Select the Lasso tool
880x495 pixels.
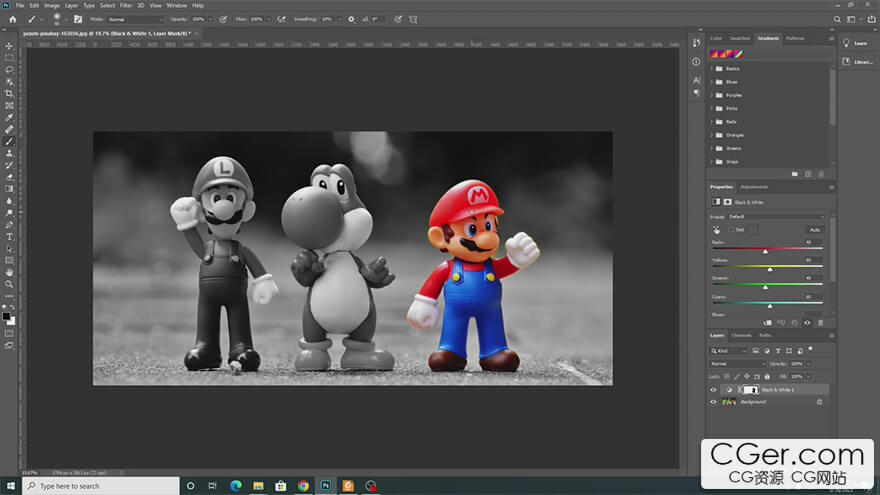tap(9, 70)
